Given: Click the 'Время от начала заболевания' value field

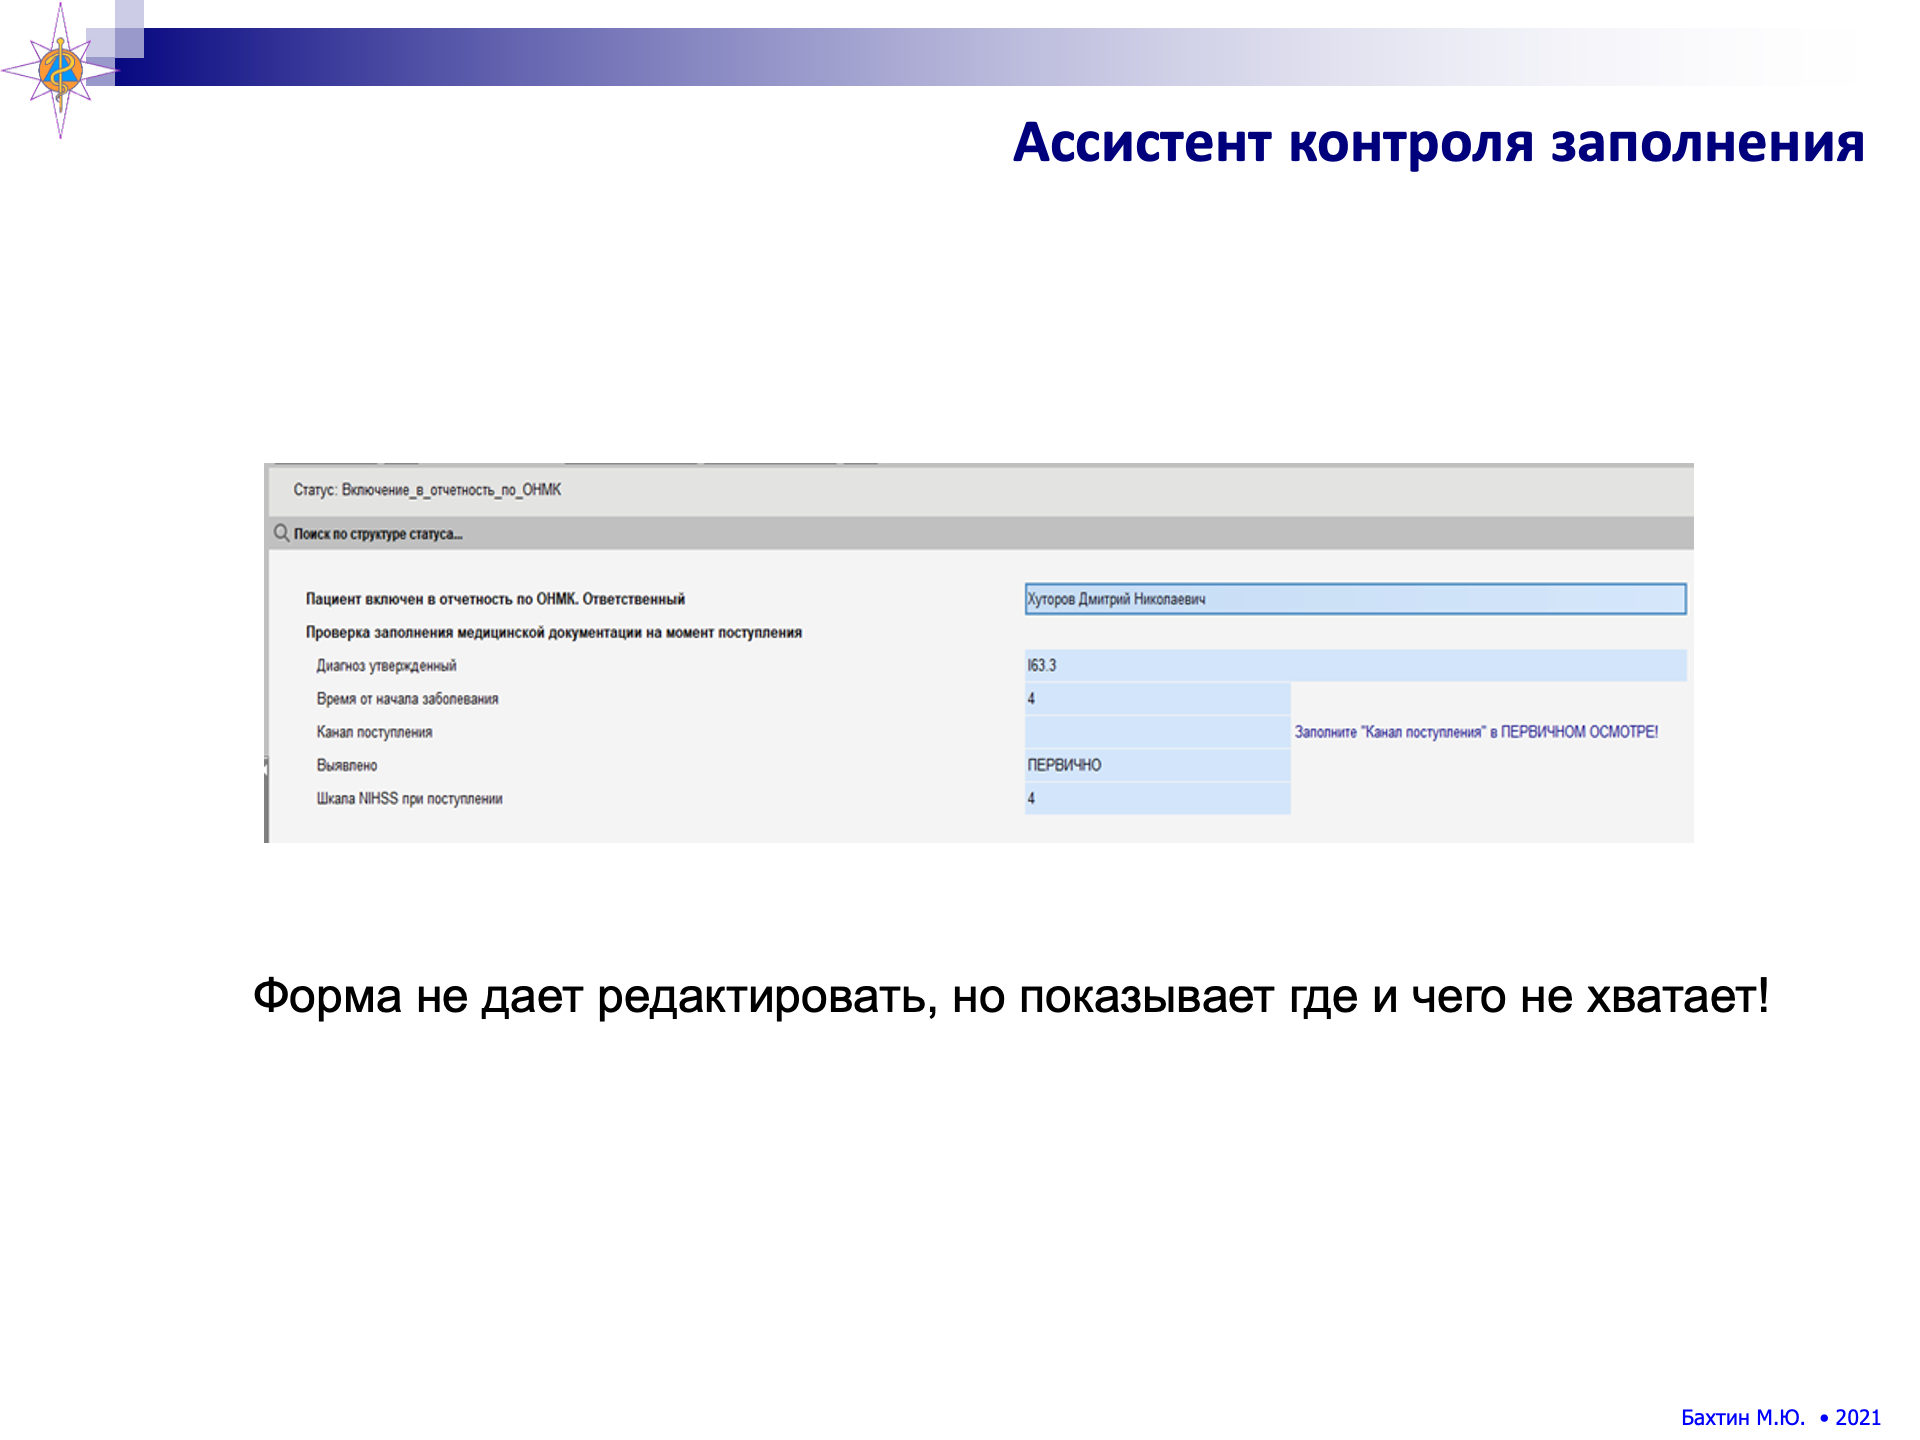Looking at the screenshot, I should (1157, 699).
